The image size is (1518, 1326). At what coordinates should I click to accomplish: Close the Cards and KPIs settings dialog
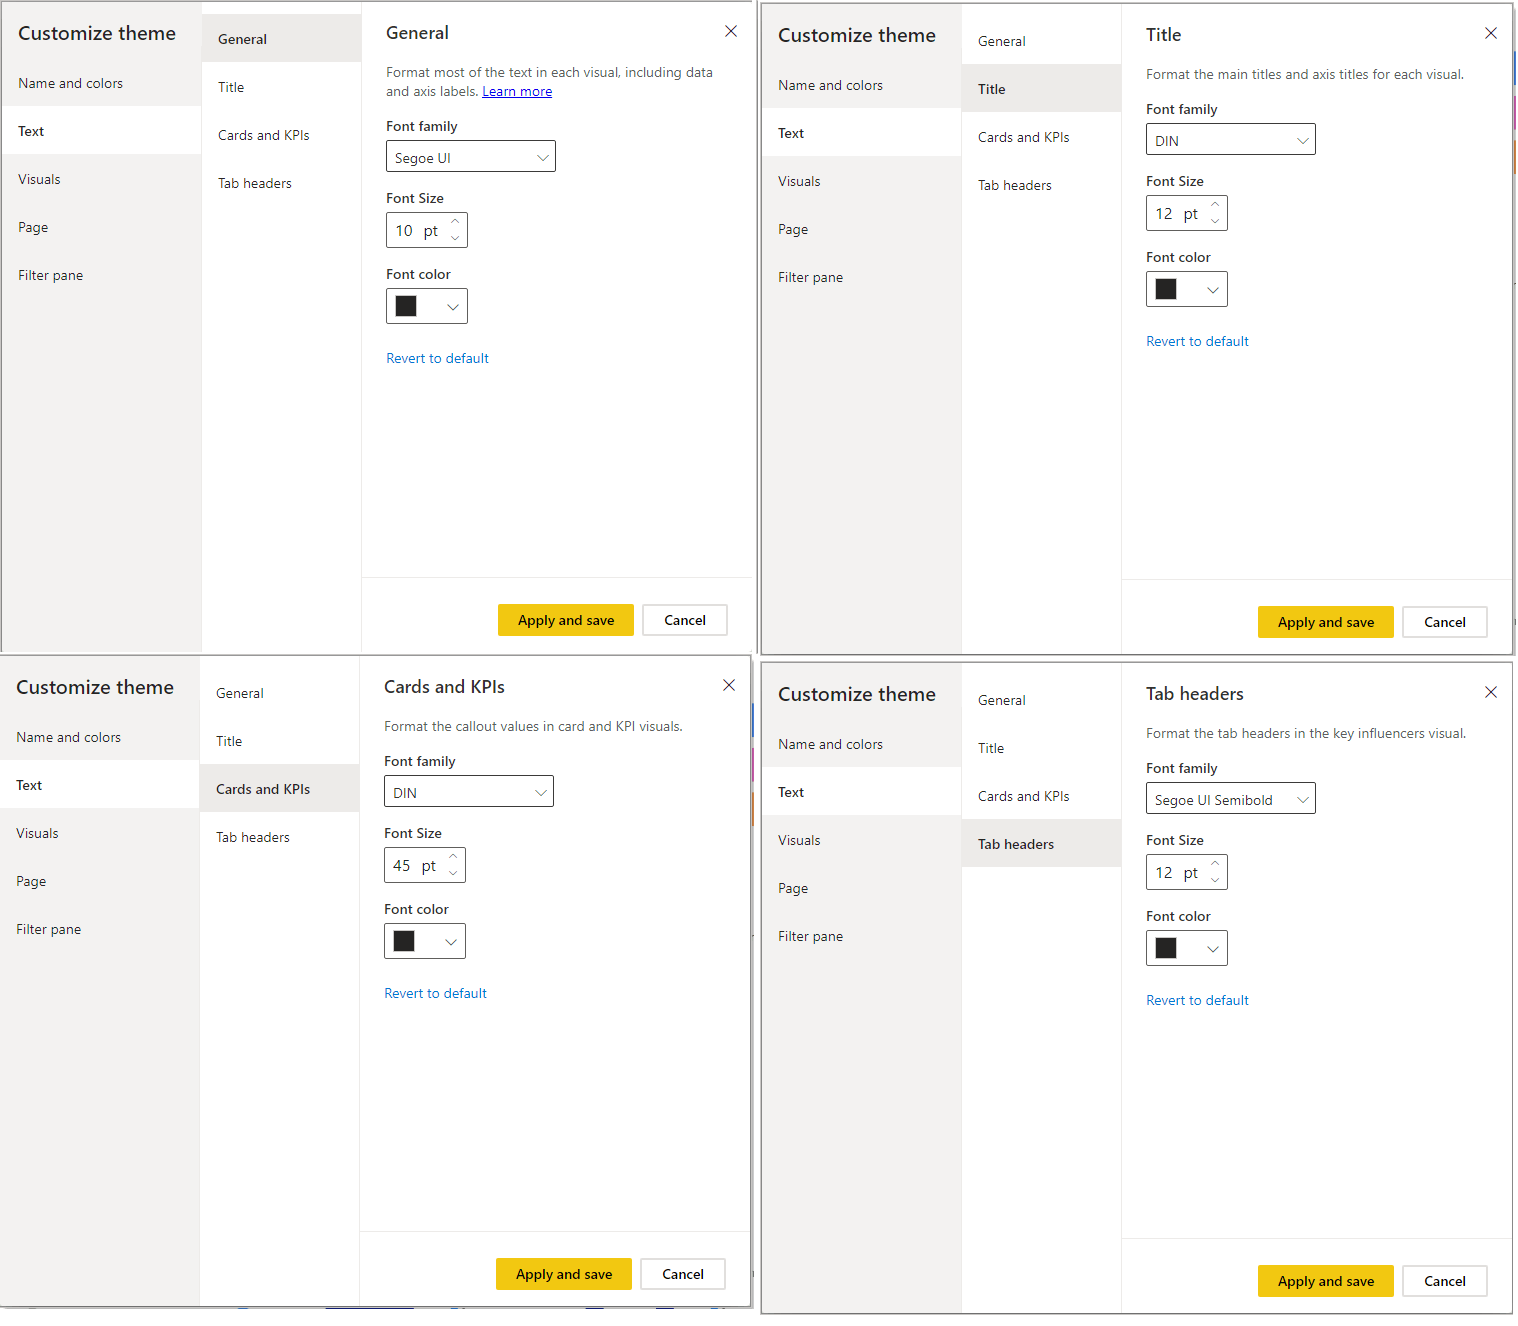[729, 685]
